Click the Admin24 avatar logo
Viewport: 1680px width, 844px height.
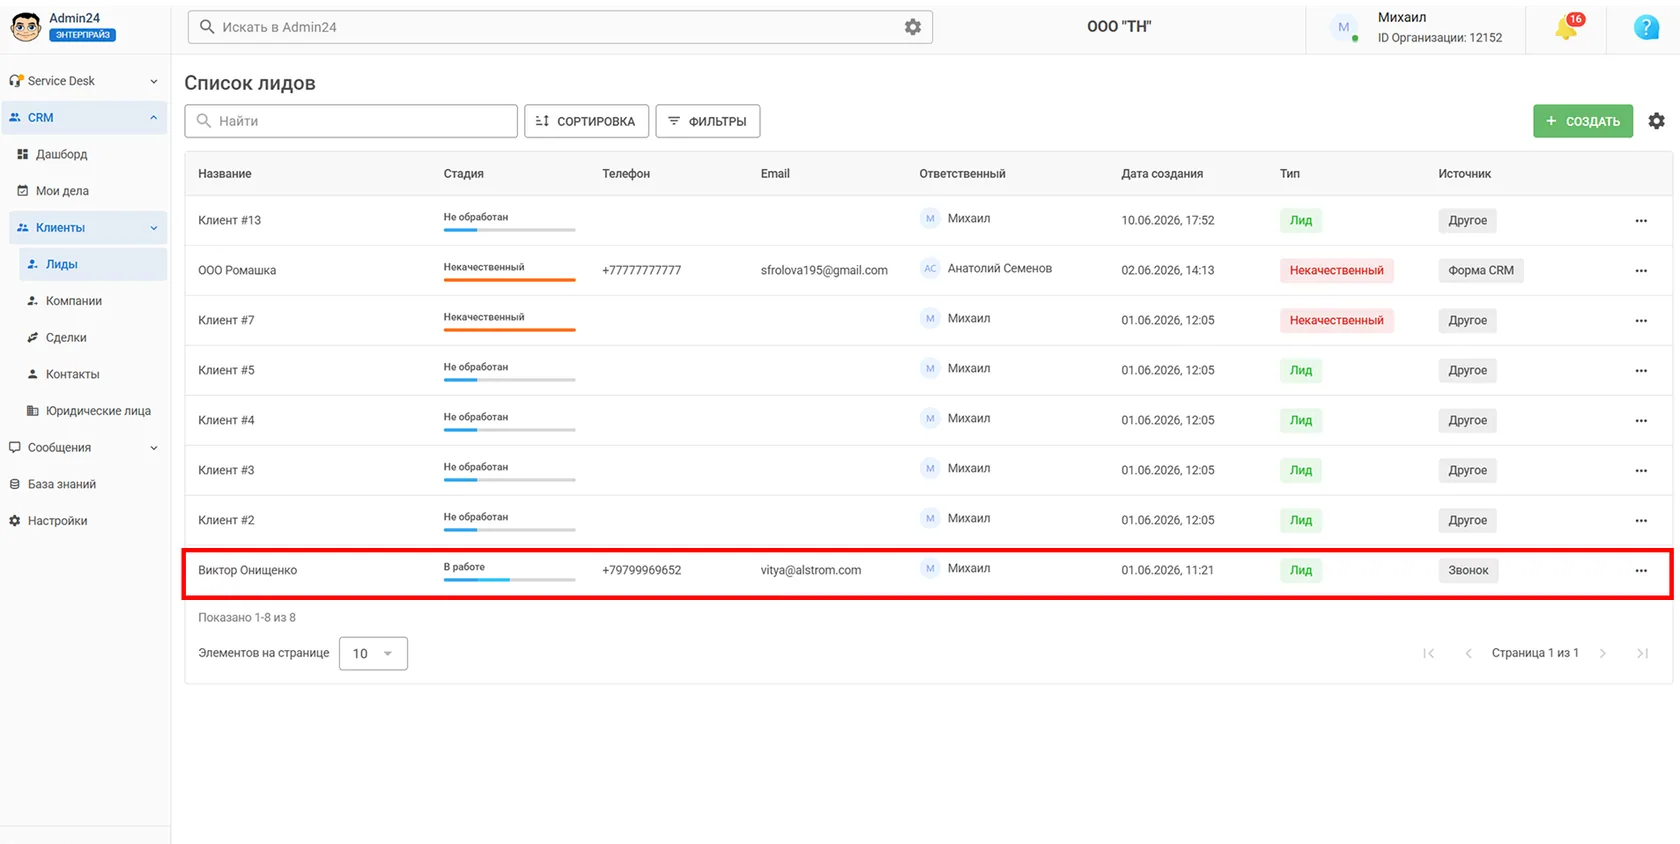click(25, 27)
